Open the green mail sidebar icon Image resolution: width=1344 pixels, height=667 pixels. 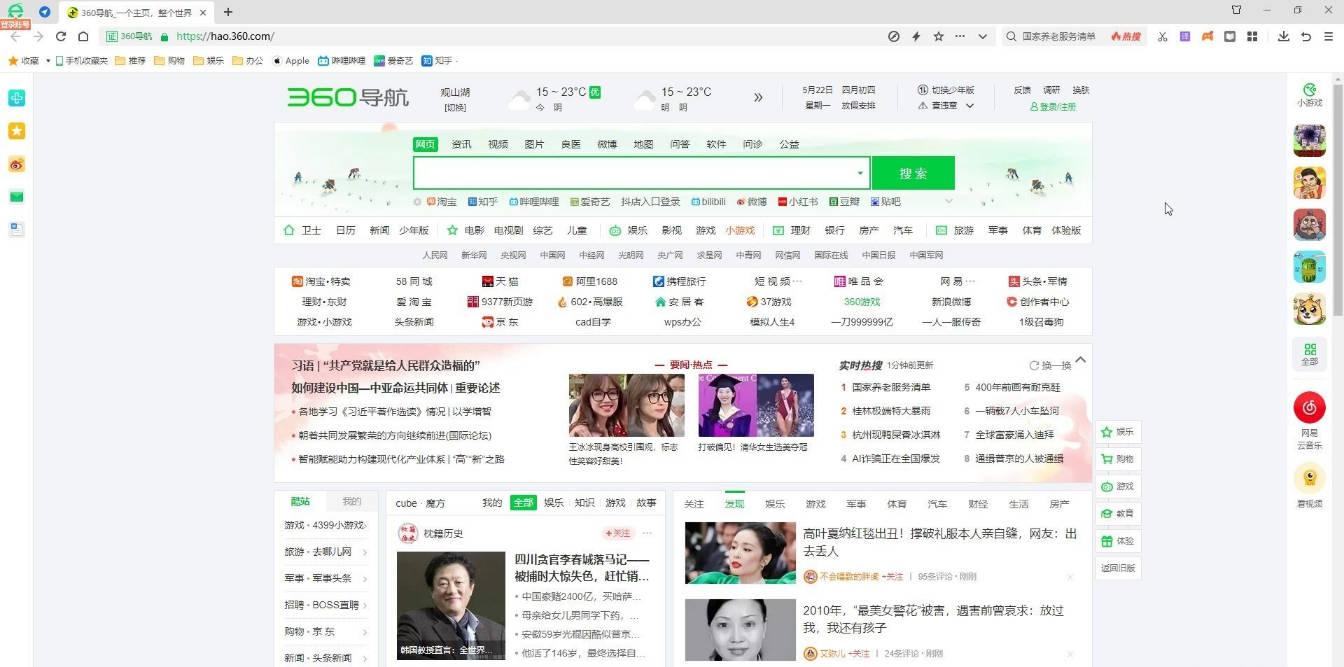(16, 196)
